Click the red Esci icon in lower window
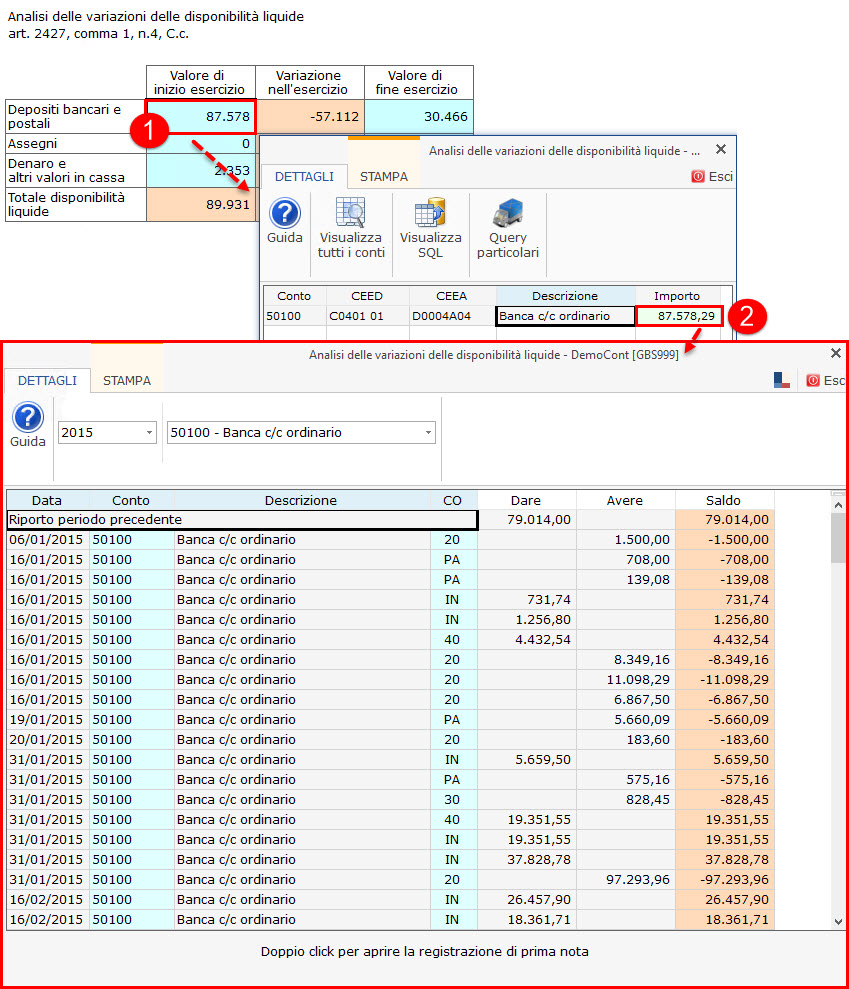 click(x=813, y=380)
